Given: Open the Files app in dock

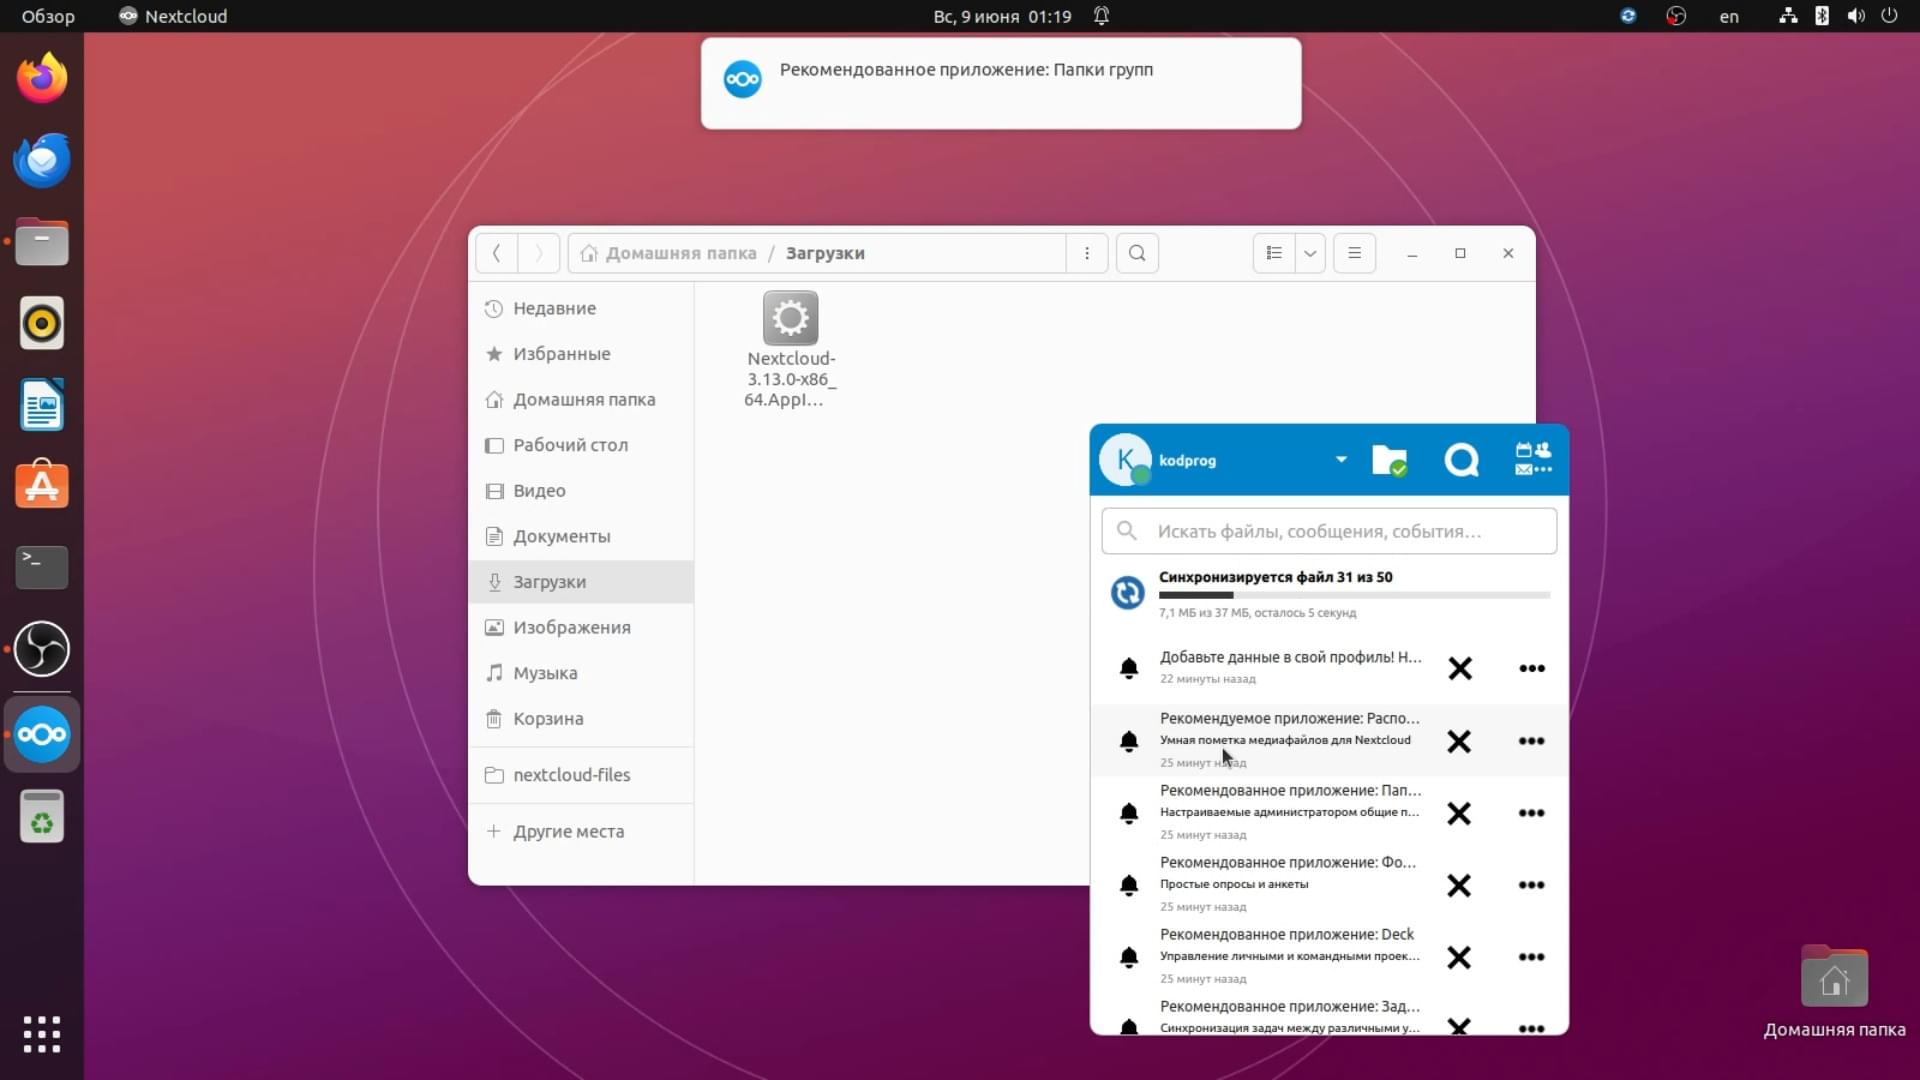Looking at the screenshot, I should click(42, 242).
